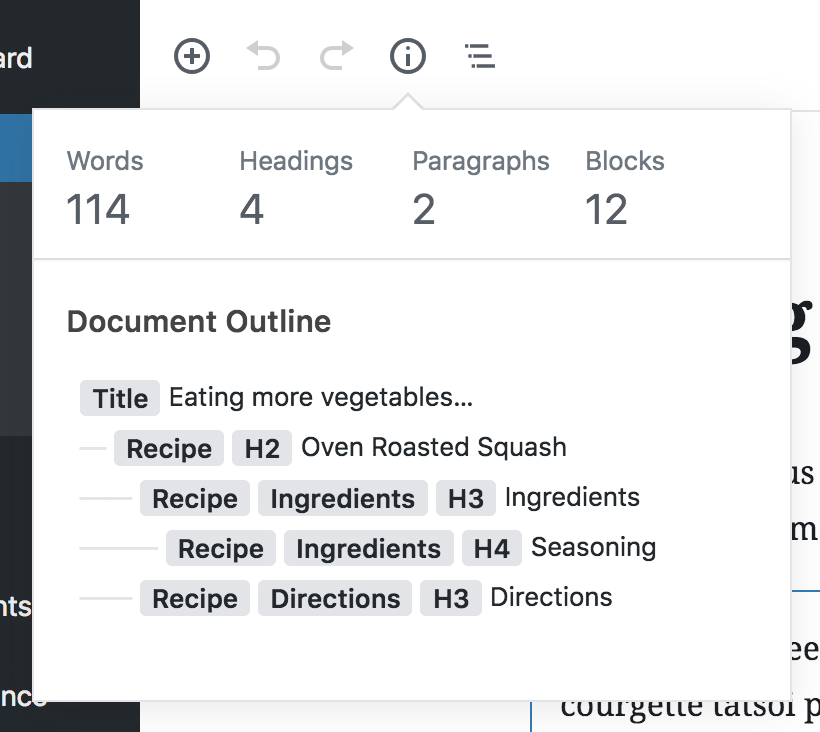Click the H2 level badge
The width and height of the screenshot is (820, 732).
pyautogui.click(x=261, y=448)
